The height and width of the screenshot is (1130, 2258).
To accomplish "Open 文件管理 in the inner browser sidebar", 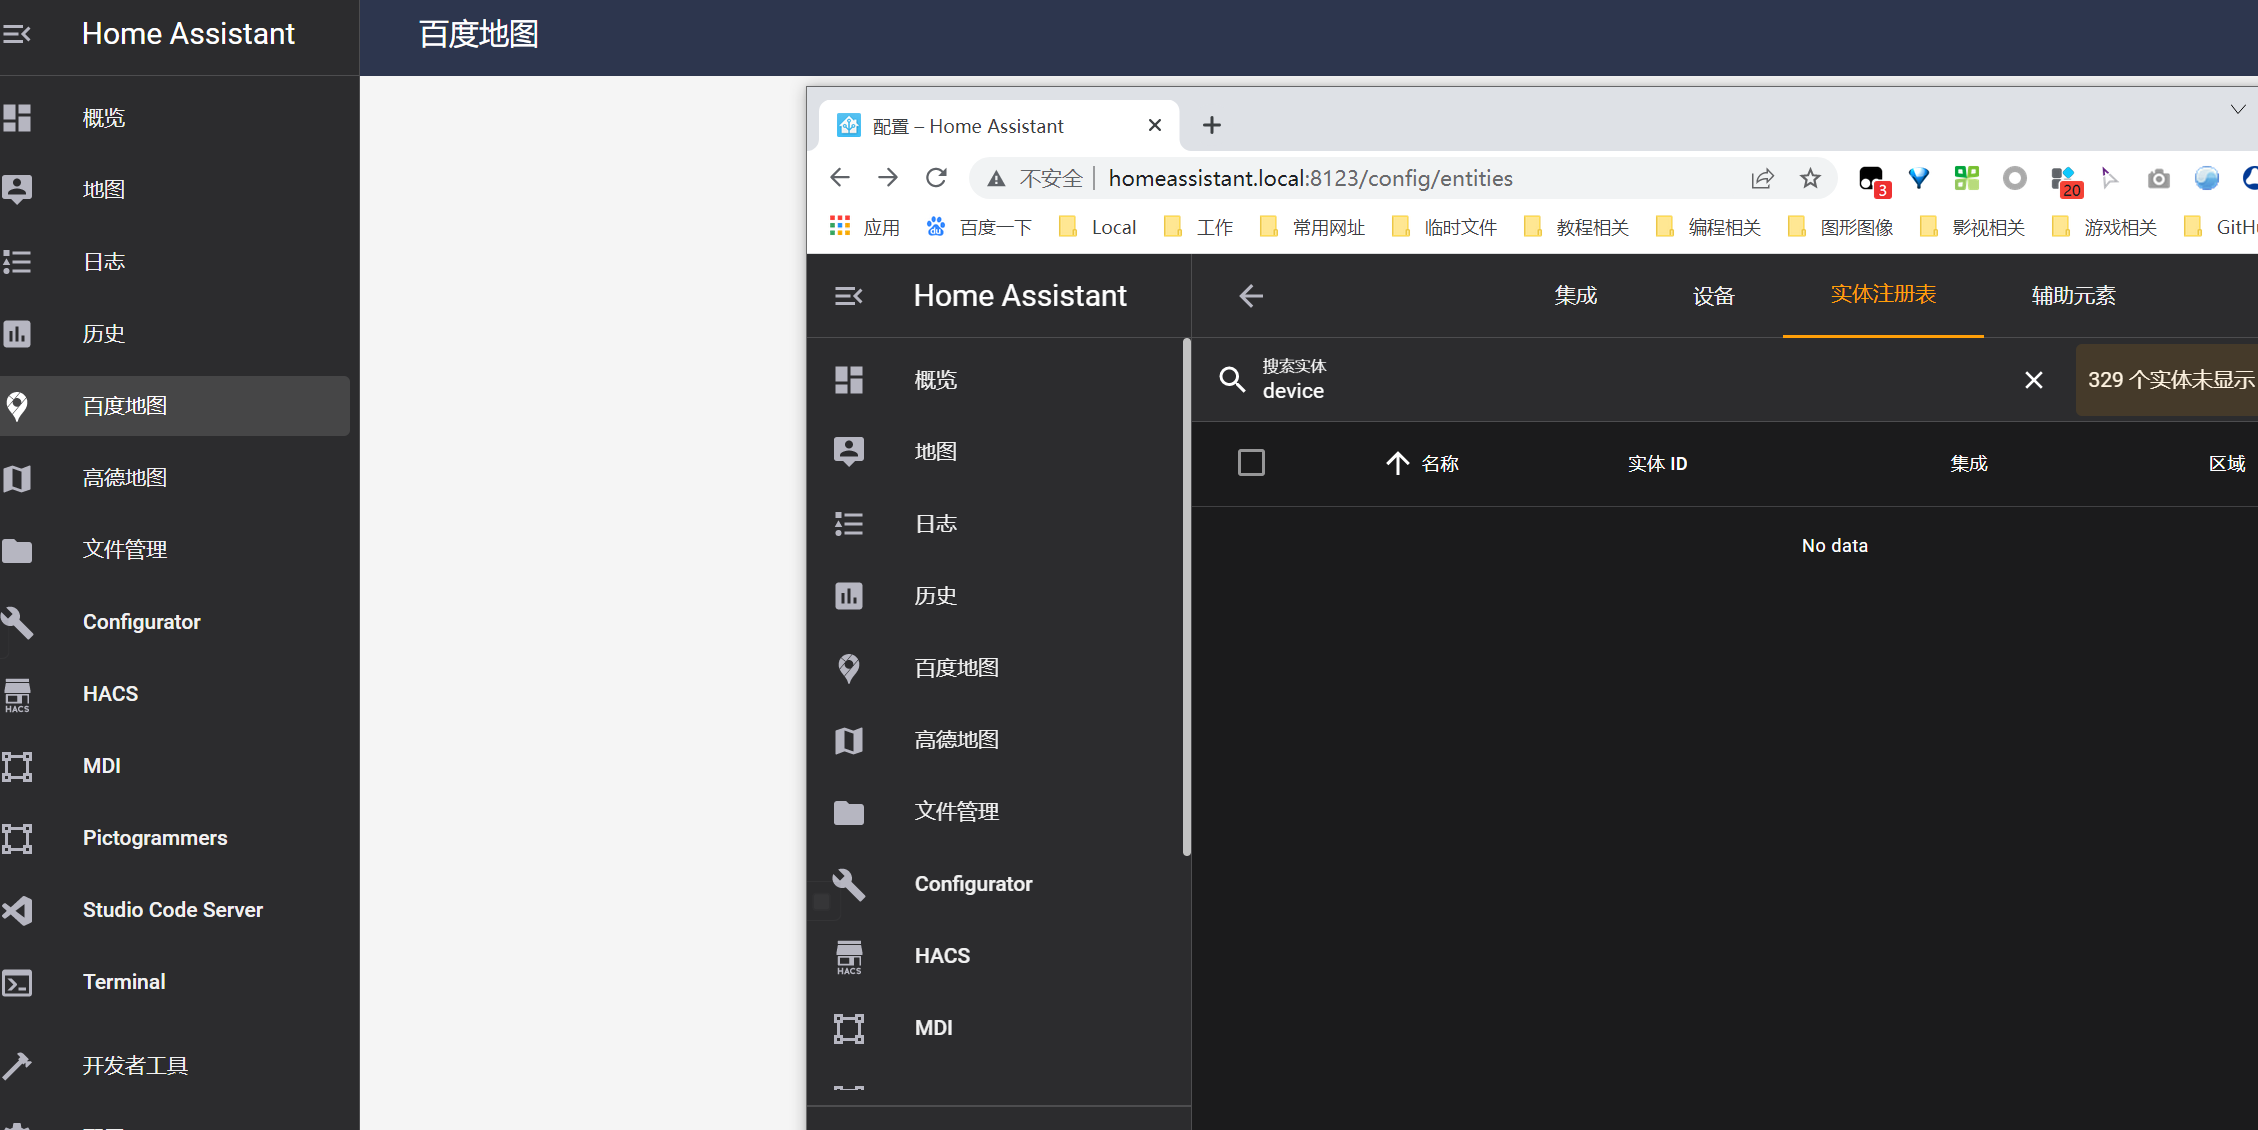I will (x=995, y=812).
